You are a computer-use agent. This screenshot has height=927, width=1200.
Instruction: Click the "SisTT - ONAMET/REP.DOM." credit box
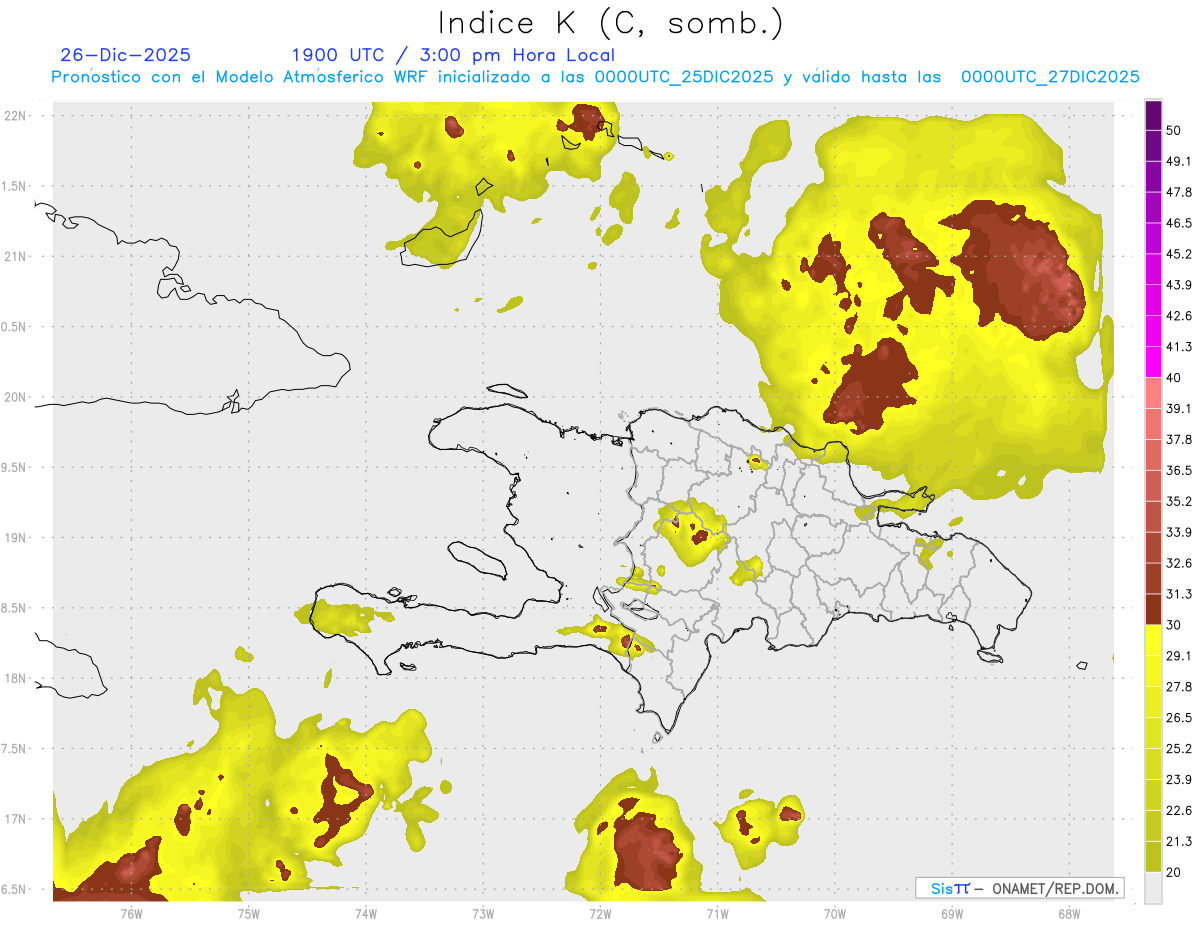click(1019, 888)
